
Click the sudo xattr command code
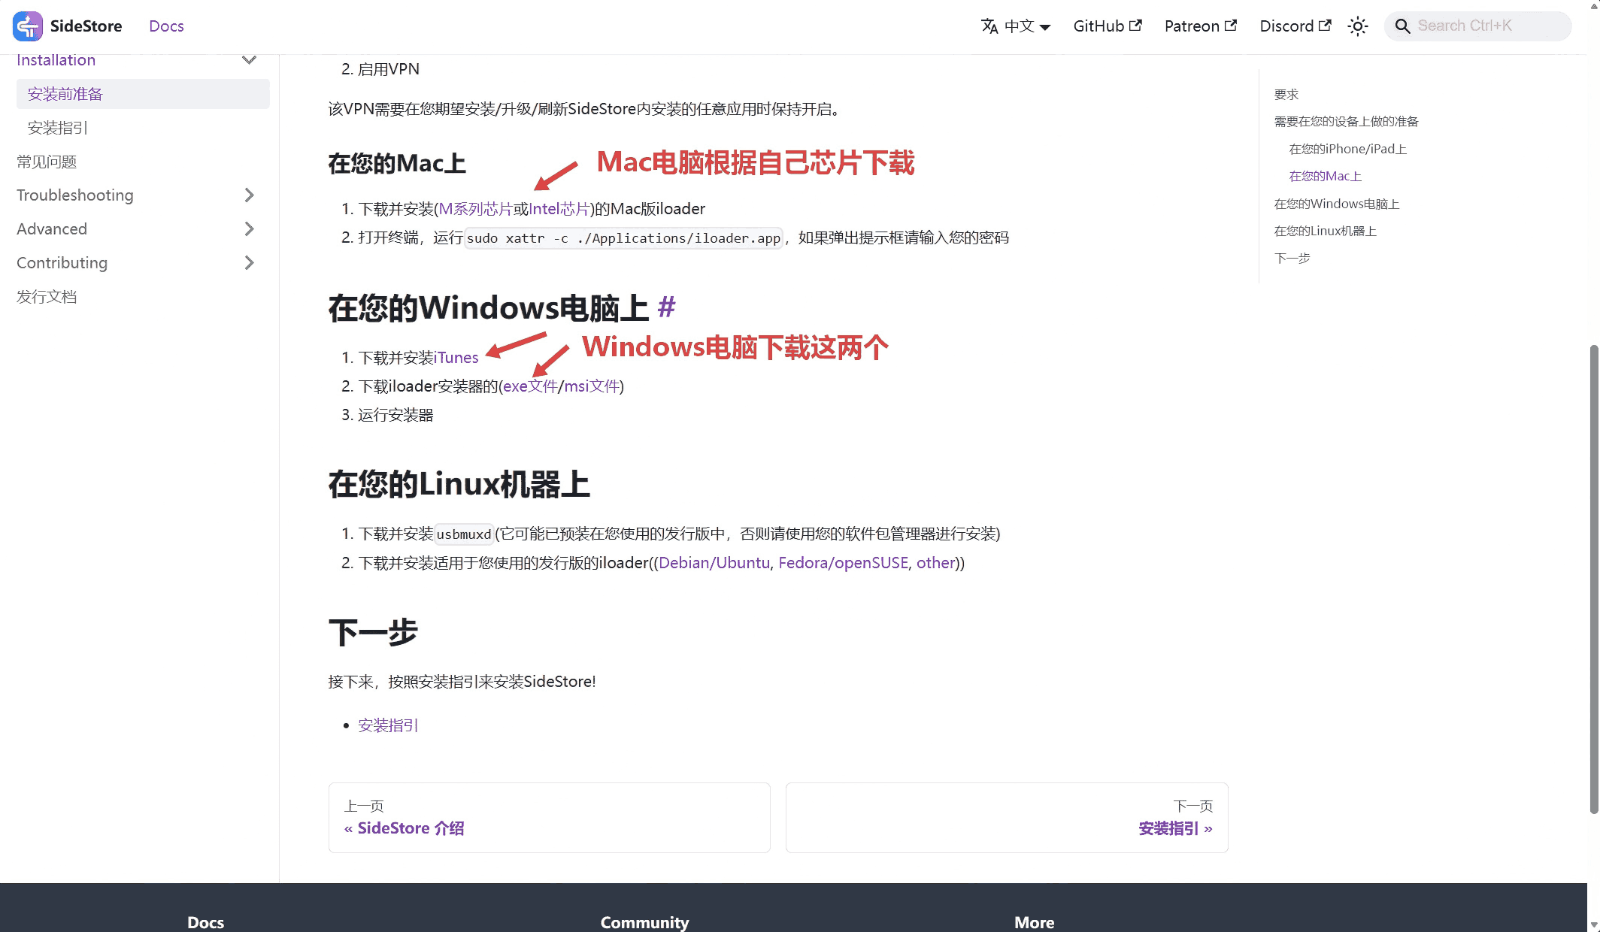point(624,238)
